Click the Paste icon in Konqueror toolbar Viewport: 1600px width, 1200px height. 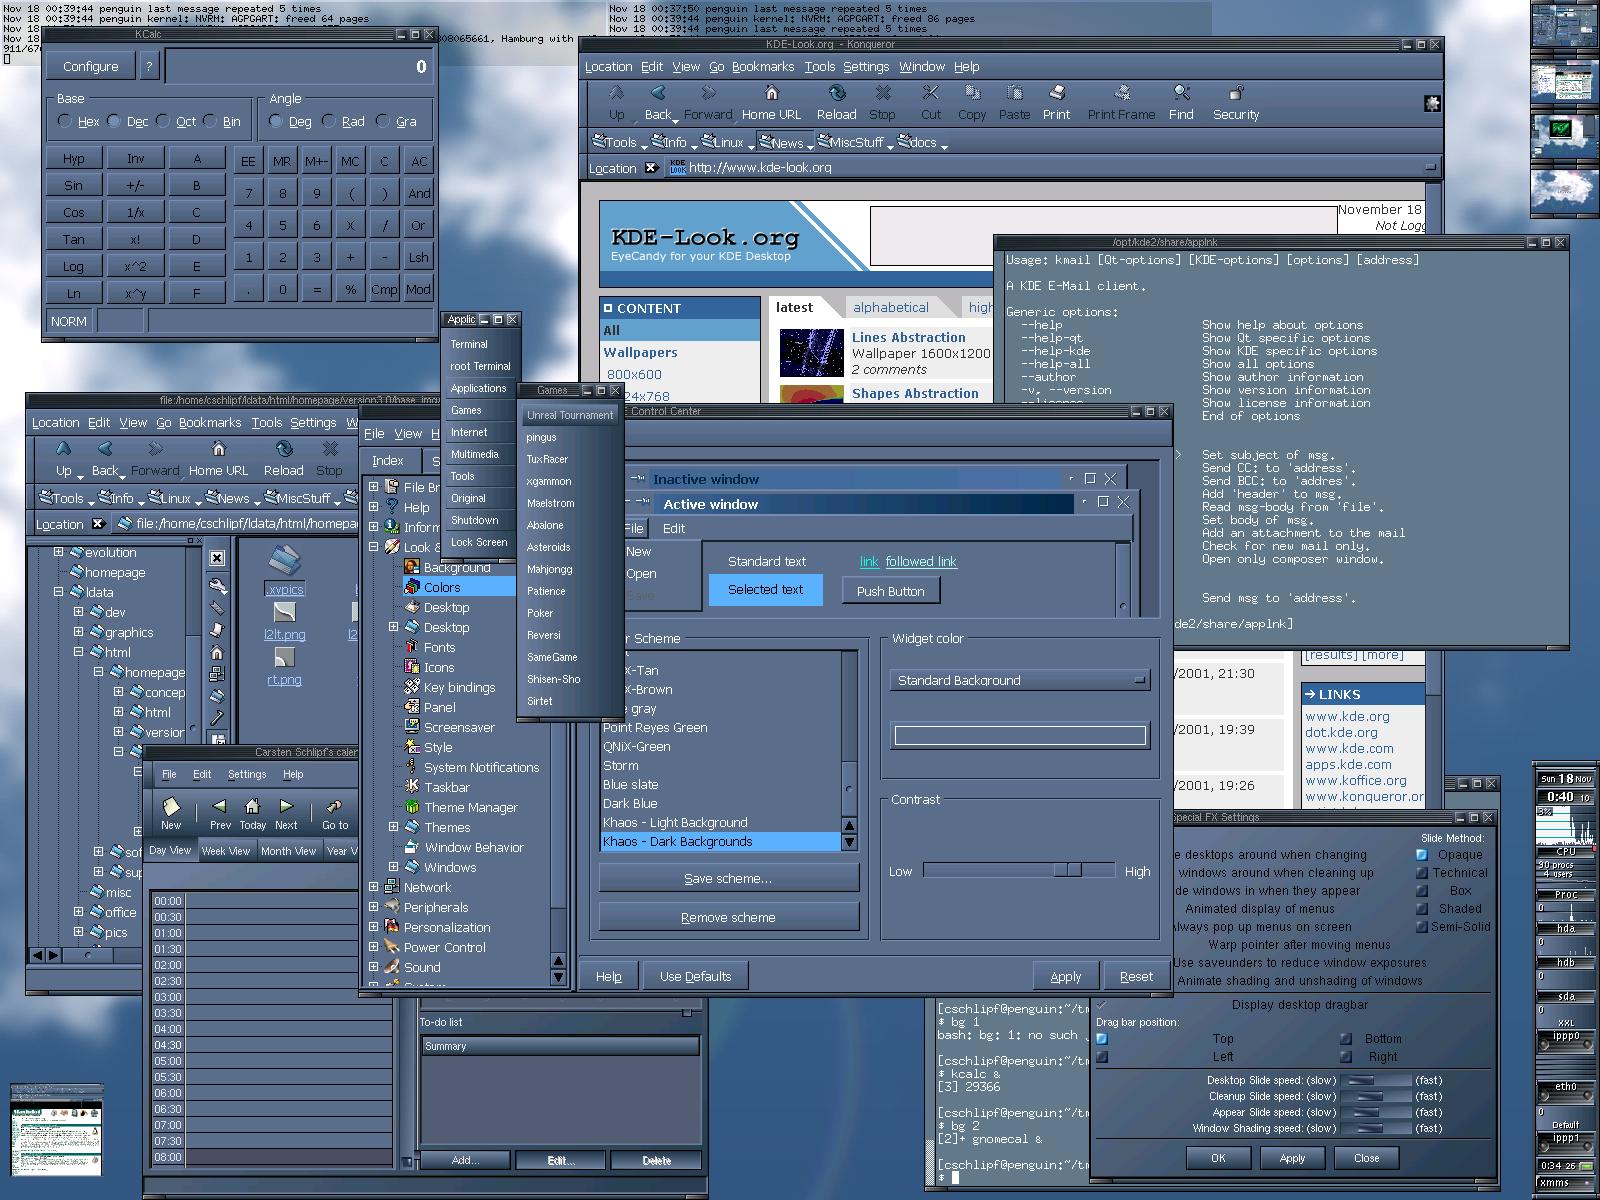point(1014,94)
